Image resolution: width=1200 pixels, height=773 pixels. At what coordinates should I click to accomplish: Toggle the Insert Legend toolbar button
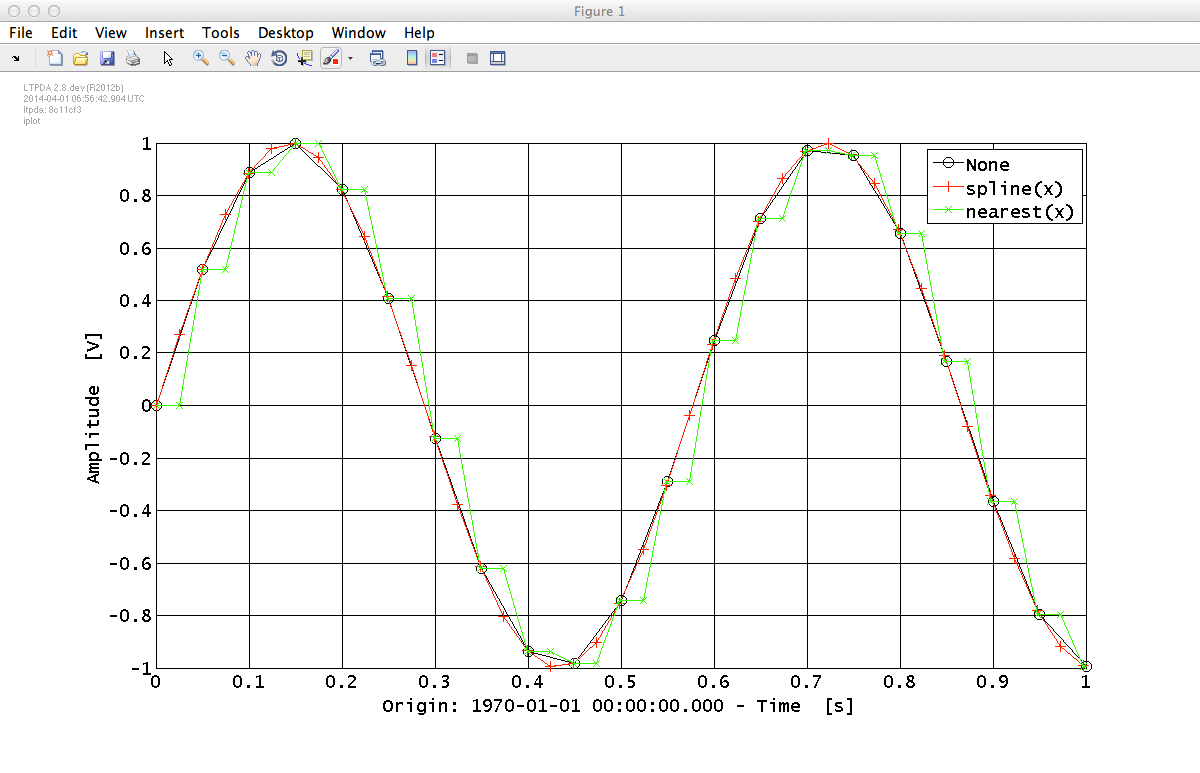coord(437,59)
